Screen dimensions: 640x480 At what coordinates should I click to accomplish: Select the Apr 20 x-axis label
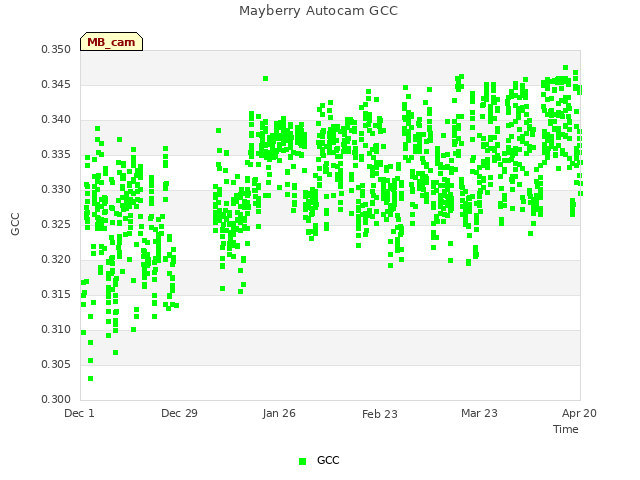(x=579, y=413)
